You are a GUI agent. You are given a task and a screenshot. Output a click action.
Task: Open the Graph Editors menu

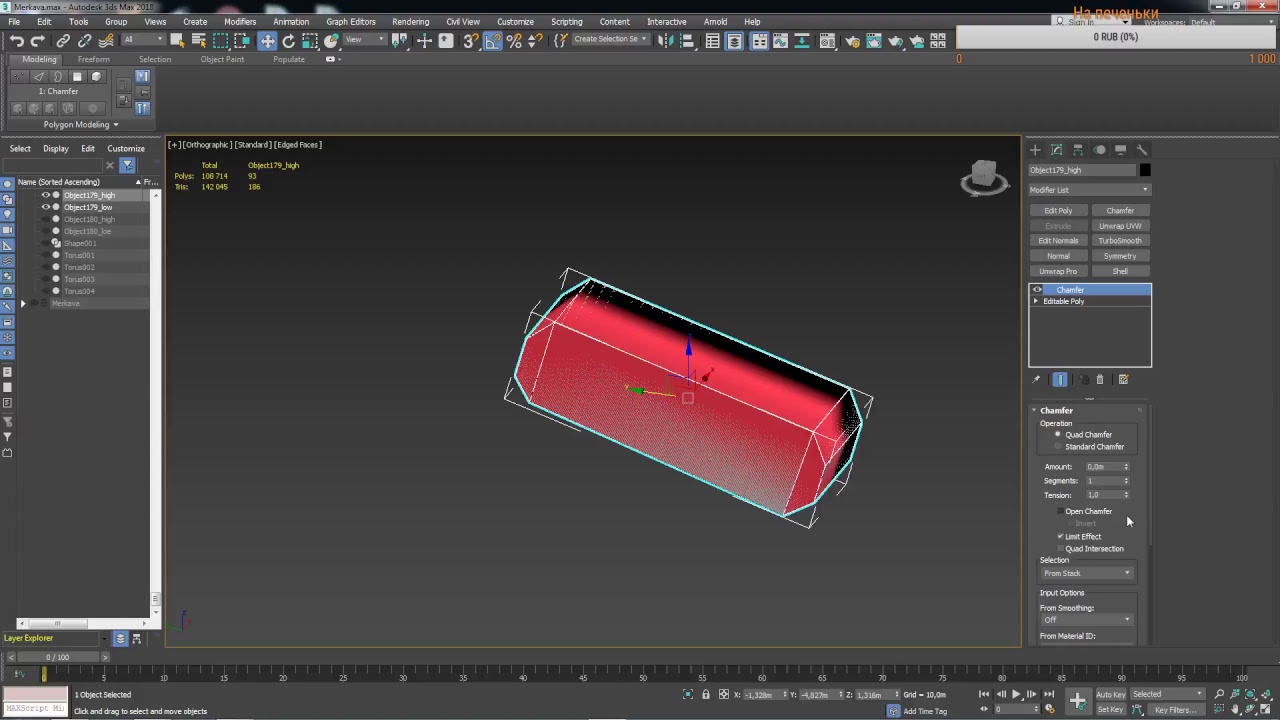(350, 22)
